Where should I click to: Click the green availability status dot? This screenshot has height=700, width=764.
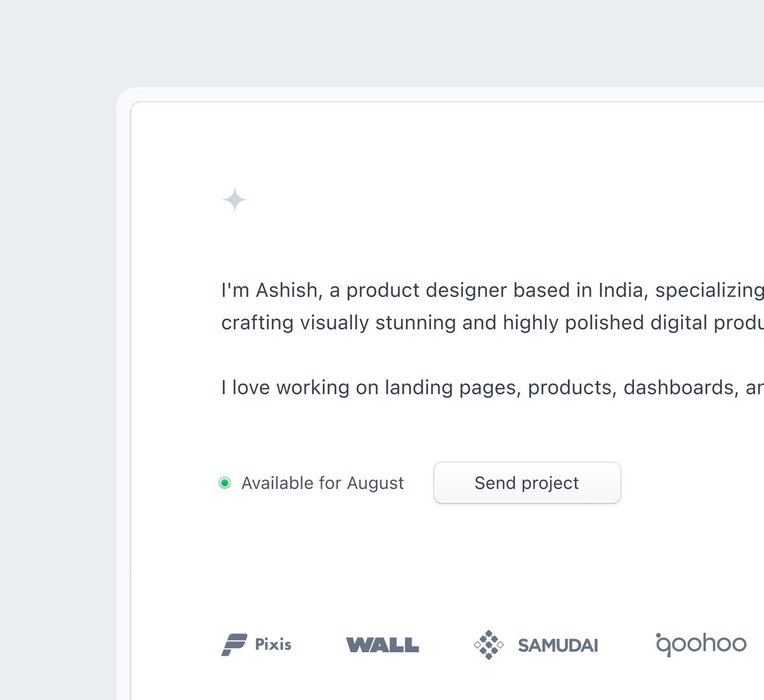click(225, 483)
